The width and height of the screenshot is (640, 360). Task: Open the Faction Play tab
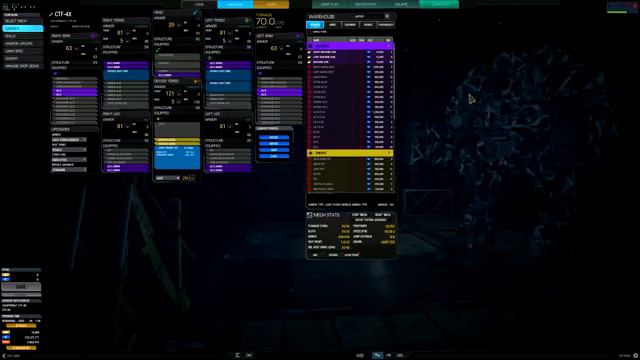(365, 4)
